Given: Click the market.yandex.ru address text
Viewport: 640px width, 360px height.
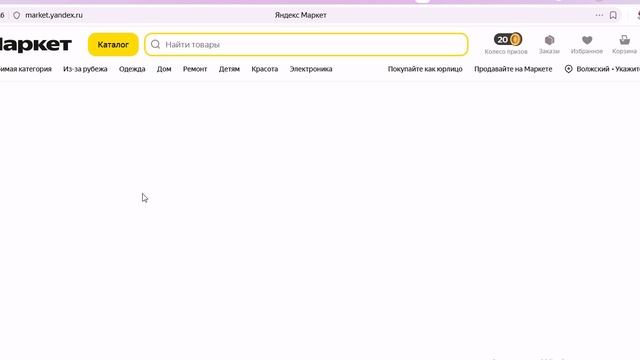Looking at the screenshot, I should pos(54,15).
